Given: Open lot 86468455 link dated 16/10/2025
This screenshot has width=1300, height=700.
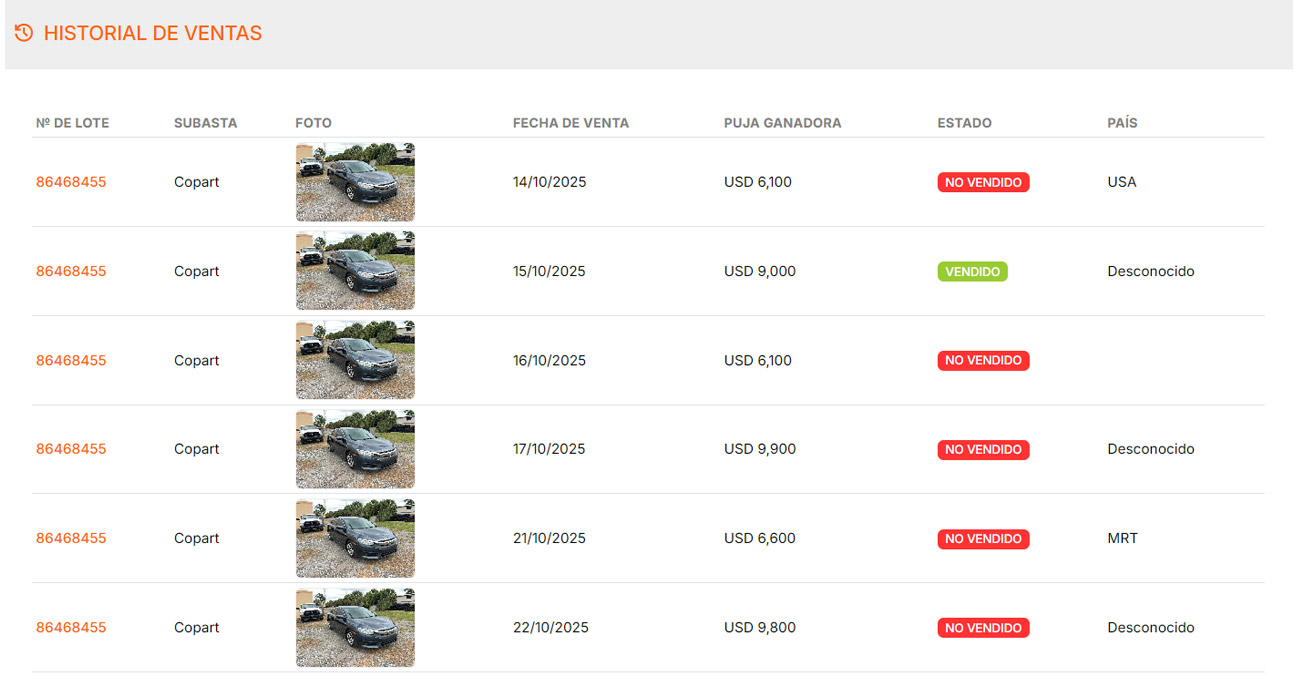Looking at the screenshot, I should point(71,360).
